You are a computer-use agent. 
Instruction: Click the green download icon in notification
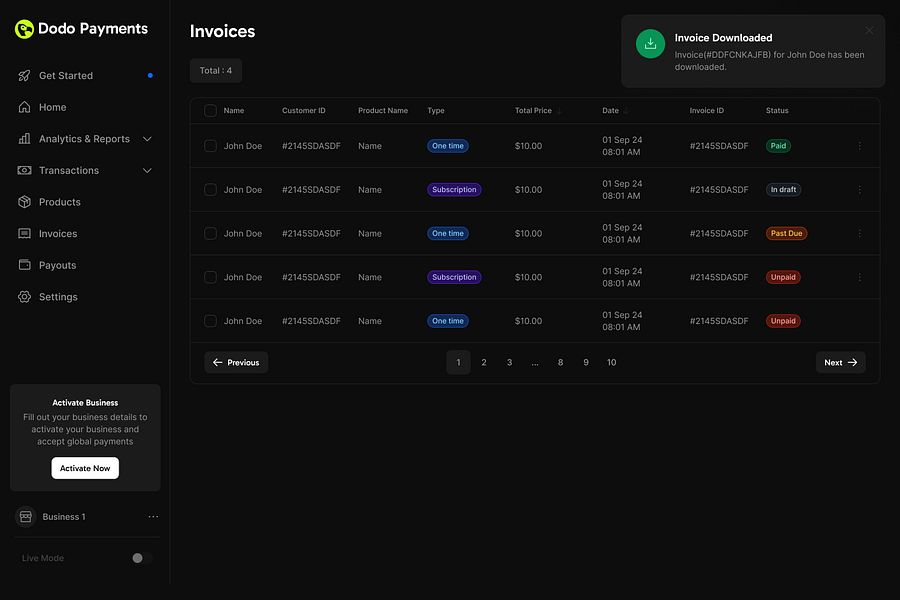(x=650, y=44)
